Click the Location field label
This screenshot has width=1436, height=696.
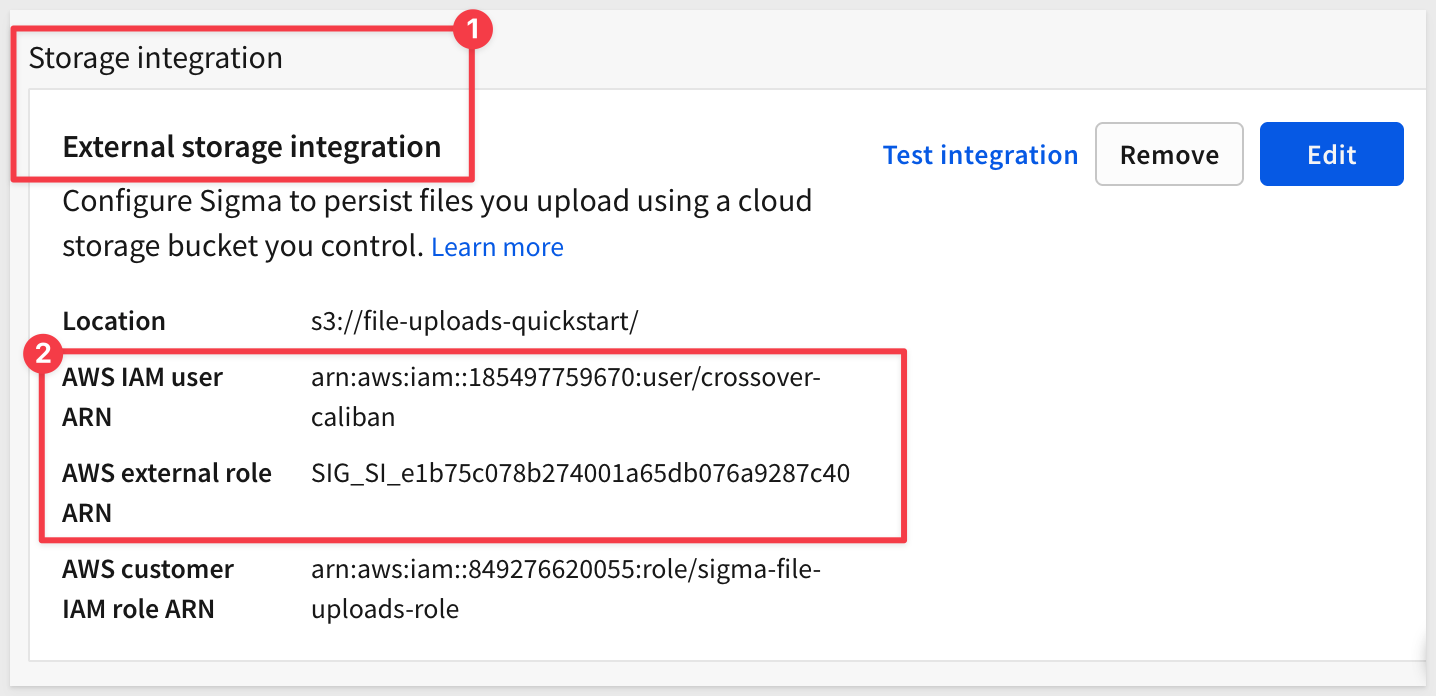pos(114,321)
